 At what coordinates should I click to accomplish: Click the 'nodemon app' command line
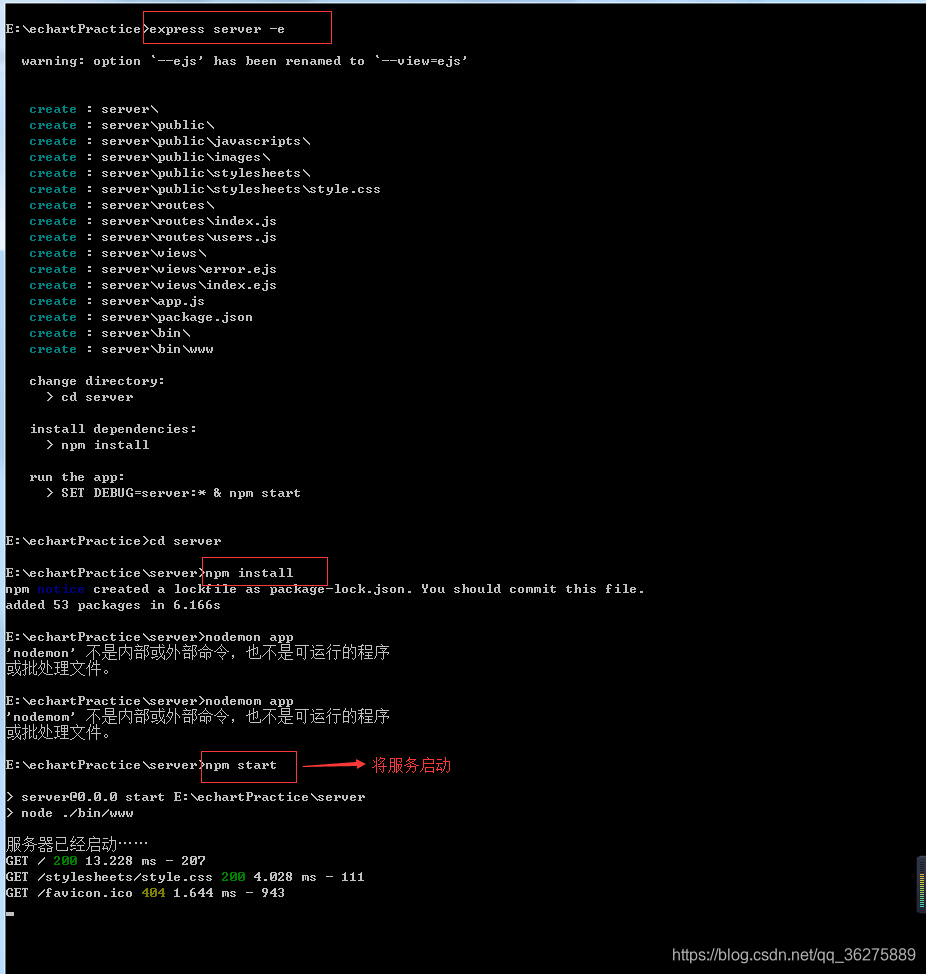pos(149,637)
